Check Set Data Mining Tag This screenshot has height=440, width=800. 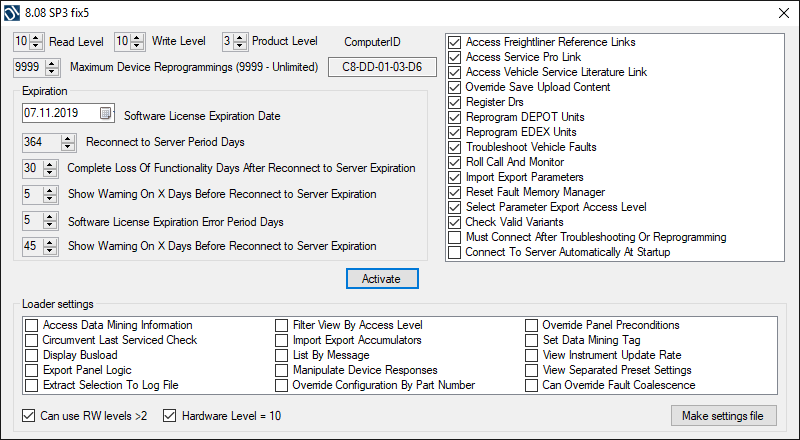click(532, 340)
